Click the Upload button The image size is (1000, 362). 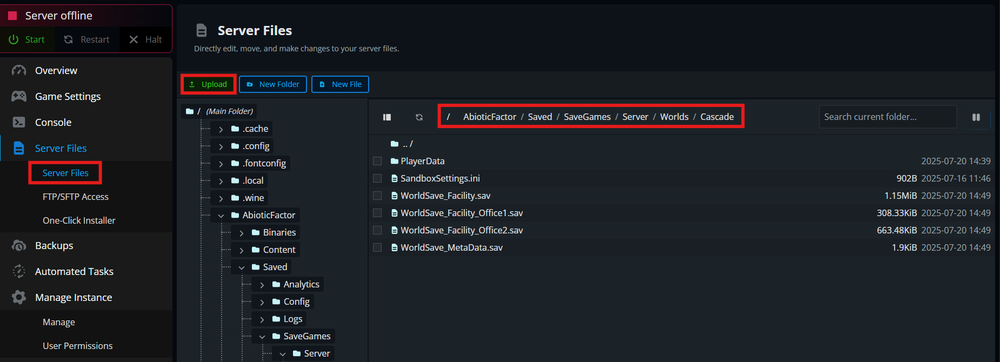tap(208, 84)
